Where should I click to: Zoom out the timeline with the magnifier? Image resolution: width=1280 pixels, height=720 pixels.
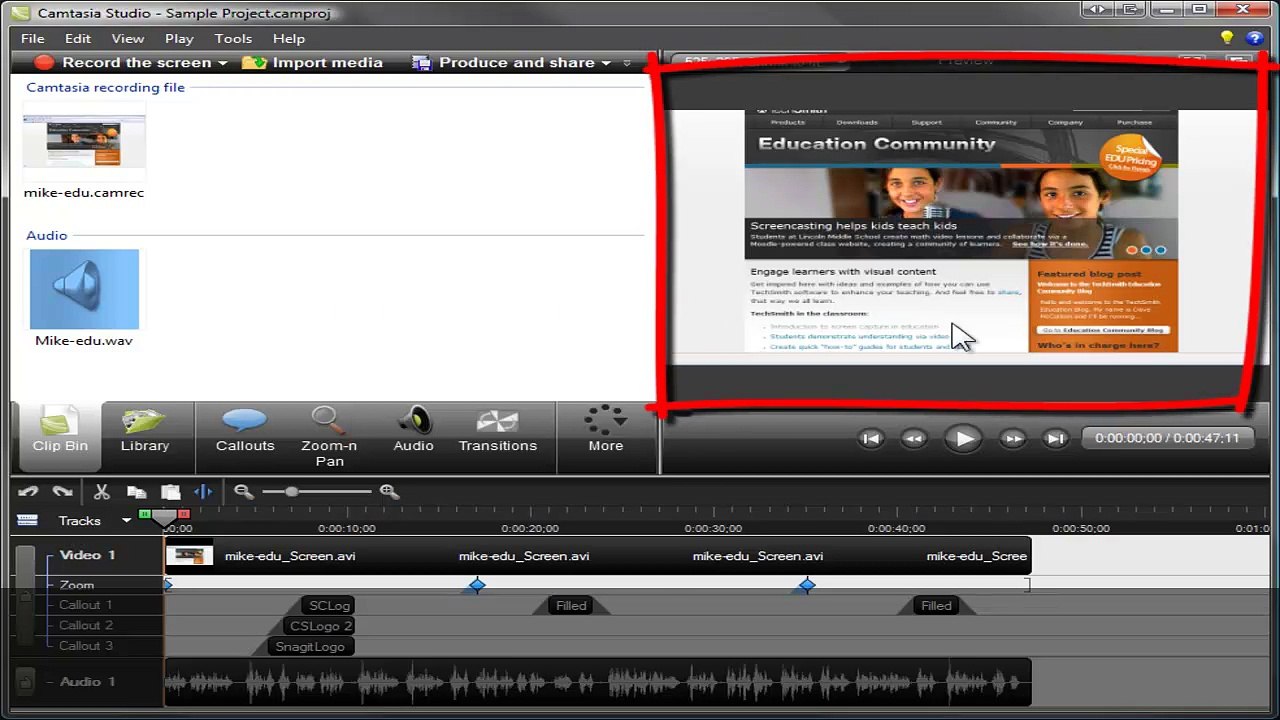coord(243,492)
